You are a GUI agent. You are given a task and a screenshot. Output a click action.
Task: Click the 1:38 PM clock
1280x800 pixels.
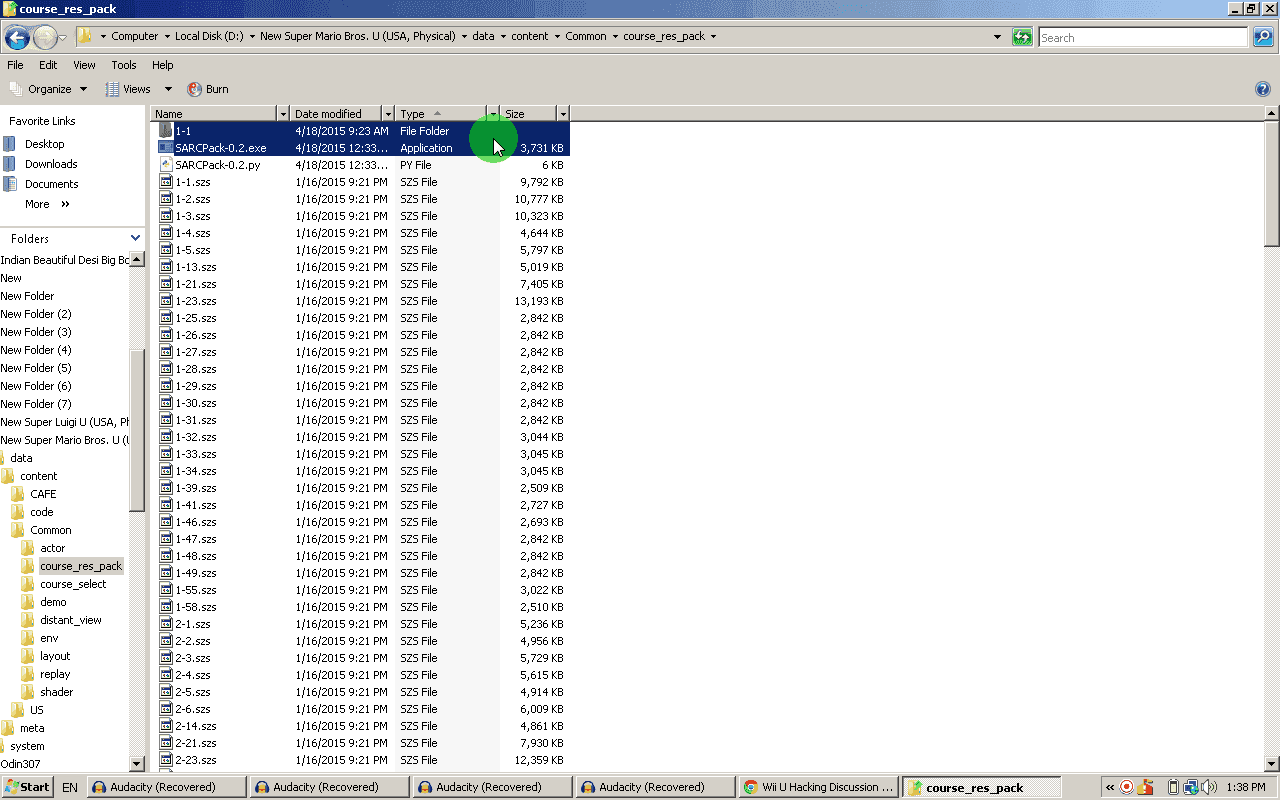[x=1245, y=787]
